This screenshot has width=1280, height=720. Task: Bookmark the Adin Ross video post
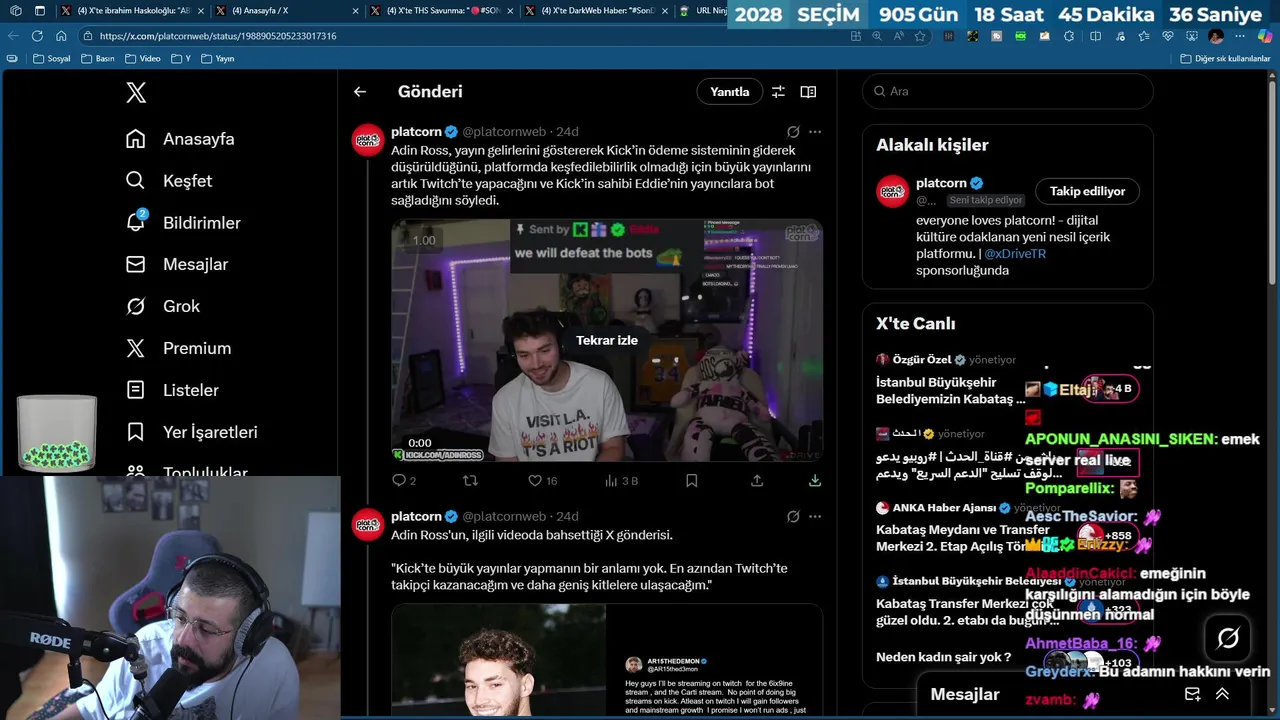point(691,481)
